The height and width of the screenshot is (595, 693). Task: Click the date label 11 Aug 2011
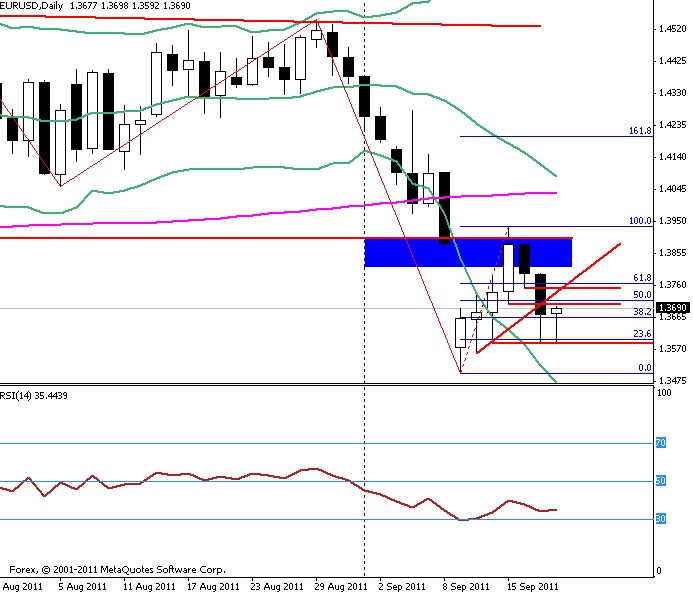pos(149,587)
